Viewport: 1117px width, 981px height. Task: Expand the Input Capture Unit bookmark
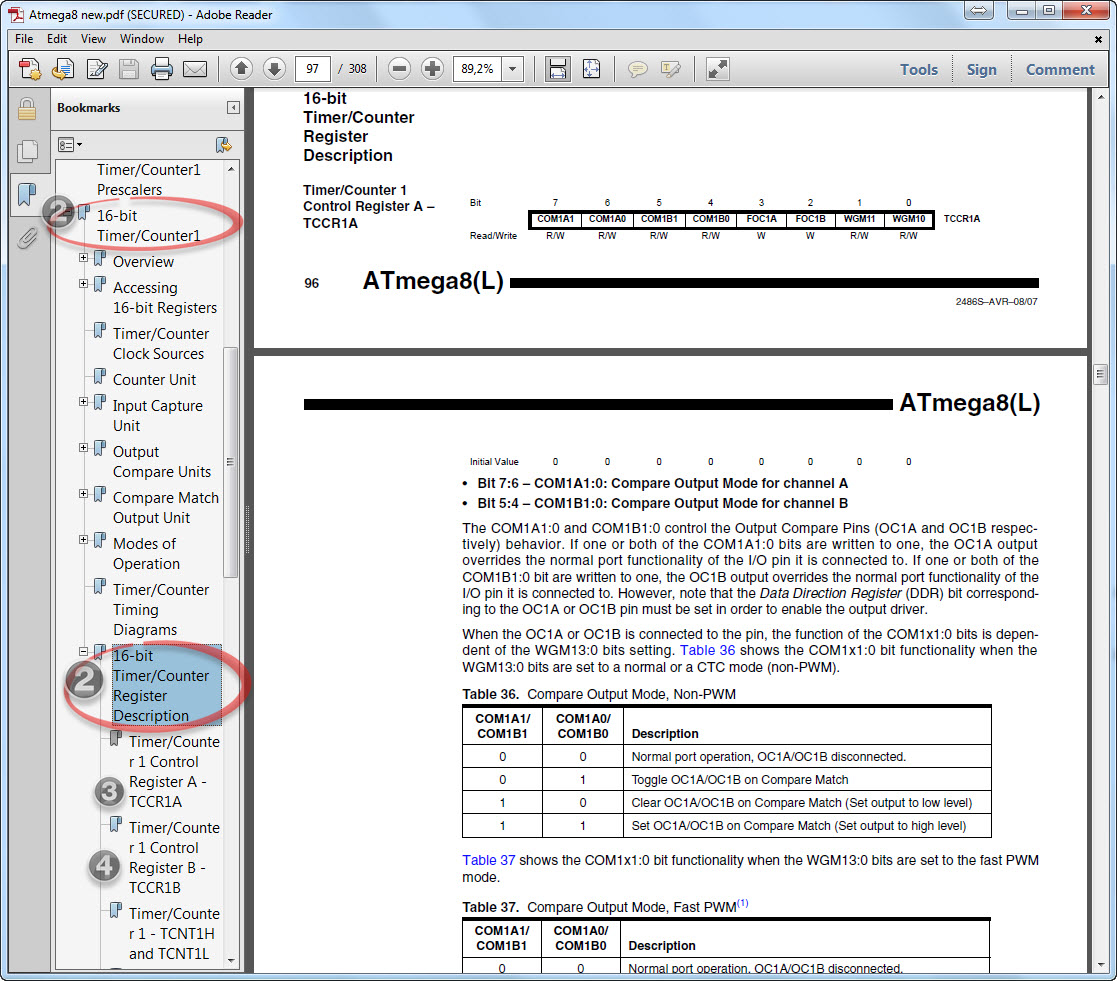[83, 402]
